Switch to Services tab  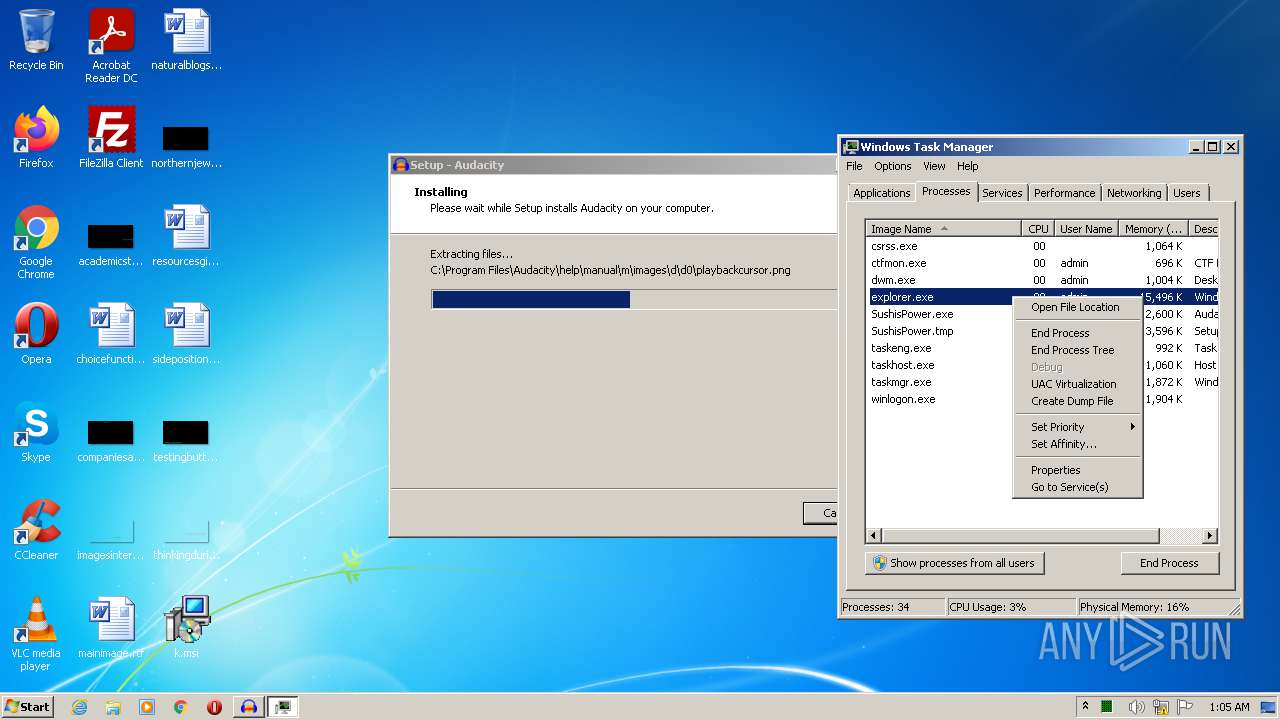coord(1001,193)
